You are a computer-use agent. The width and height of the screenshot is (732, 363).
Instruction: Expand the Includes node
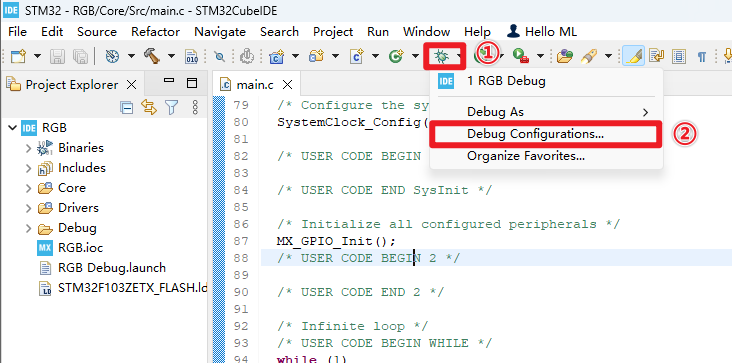pyautogui.click(x=28, y=168)
